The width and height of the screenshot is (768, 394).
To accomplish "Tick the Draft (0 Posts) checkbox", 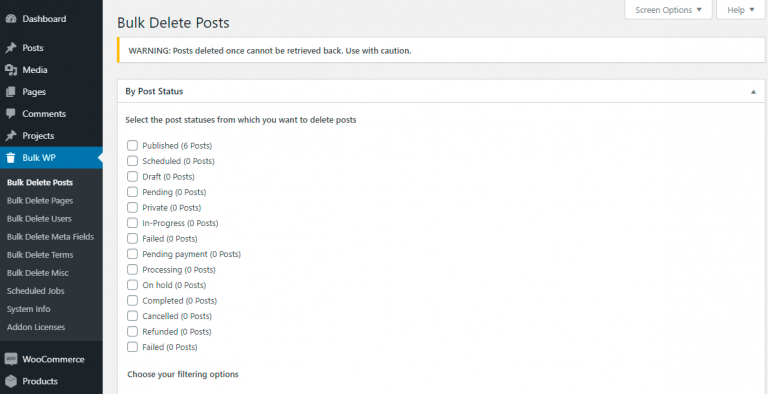I will 132,176.
